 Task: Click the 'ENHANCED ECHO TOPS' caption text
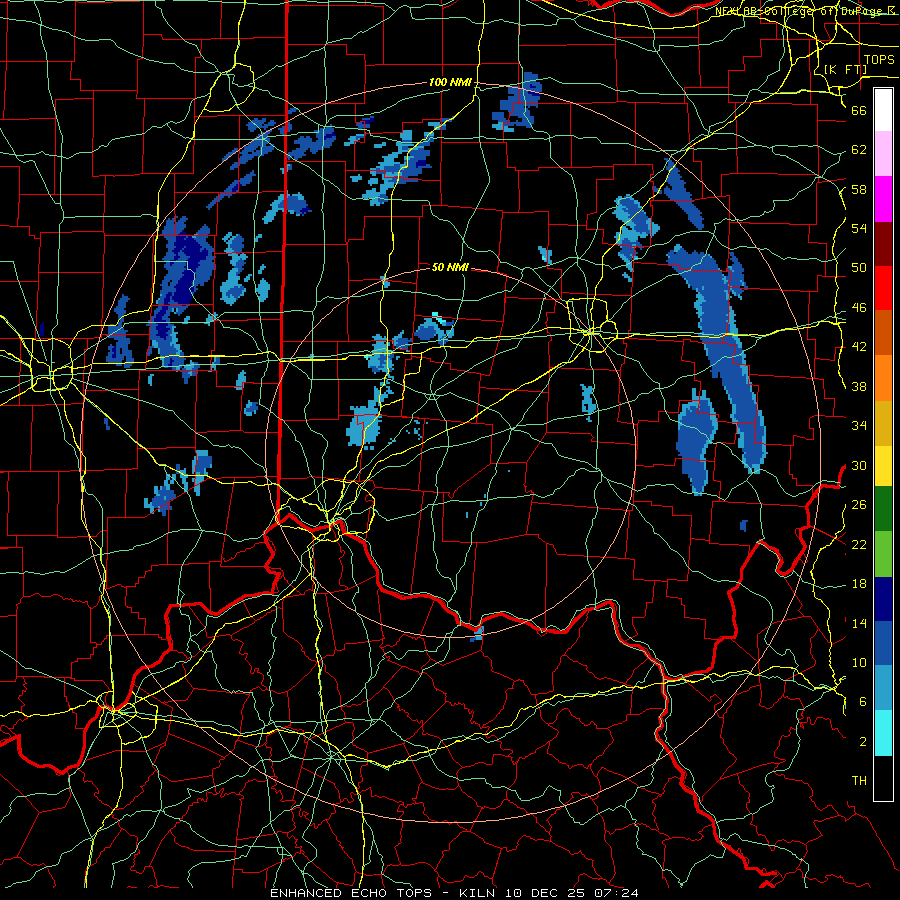click(x=351, y=893)
